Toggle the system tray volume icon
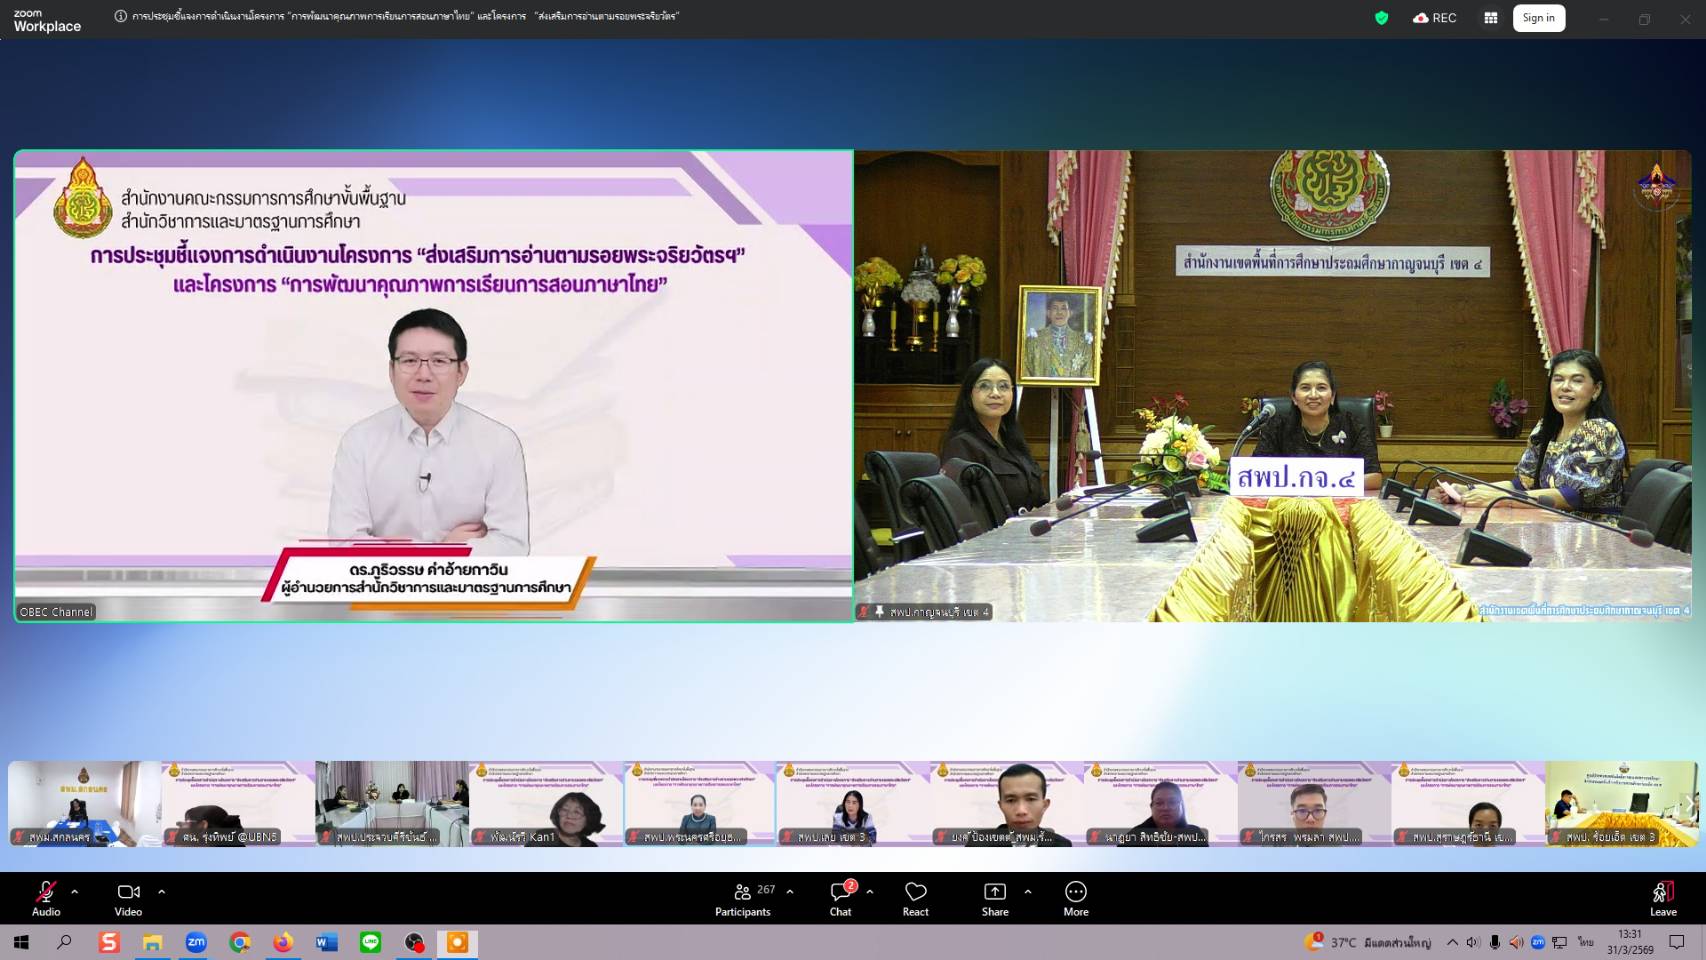 tap(1516, 942)
